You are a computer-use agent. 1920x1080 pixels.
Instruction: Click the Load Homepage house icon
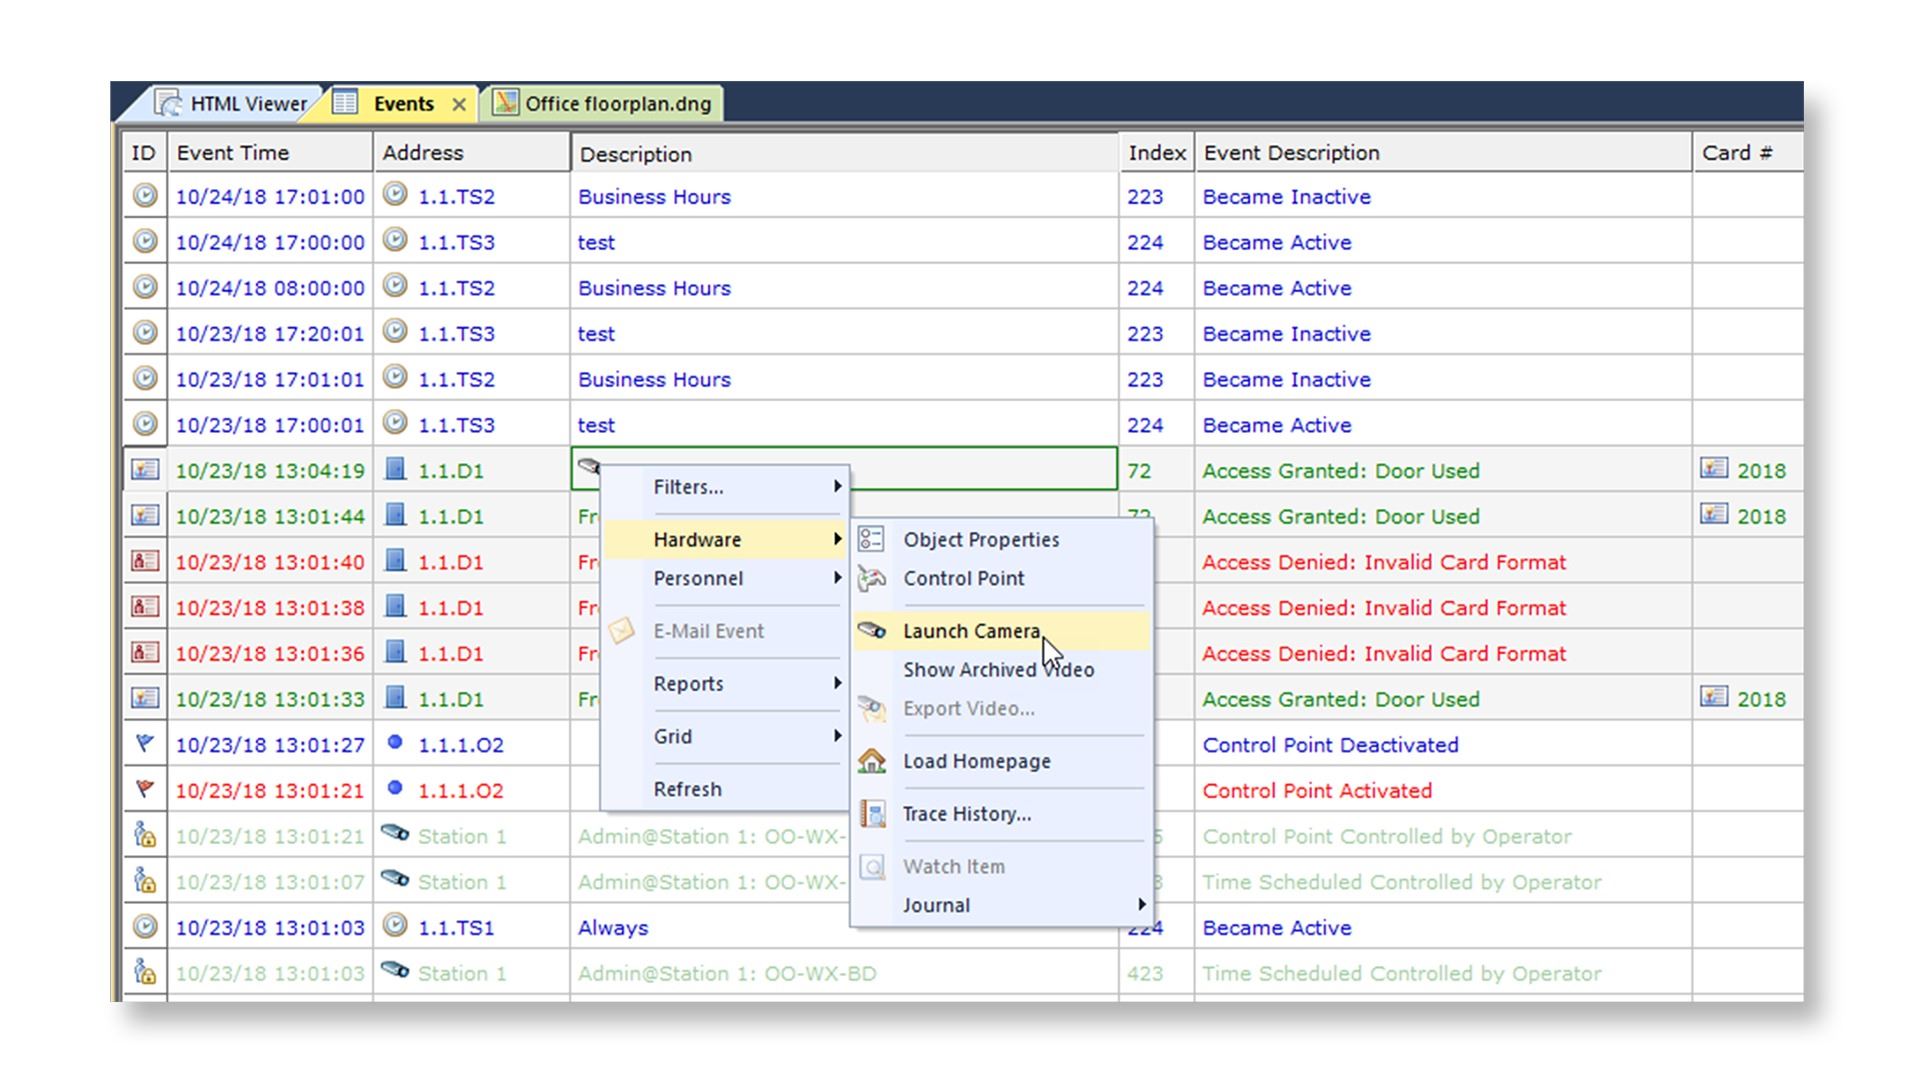click(872, 761)
